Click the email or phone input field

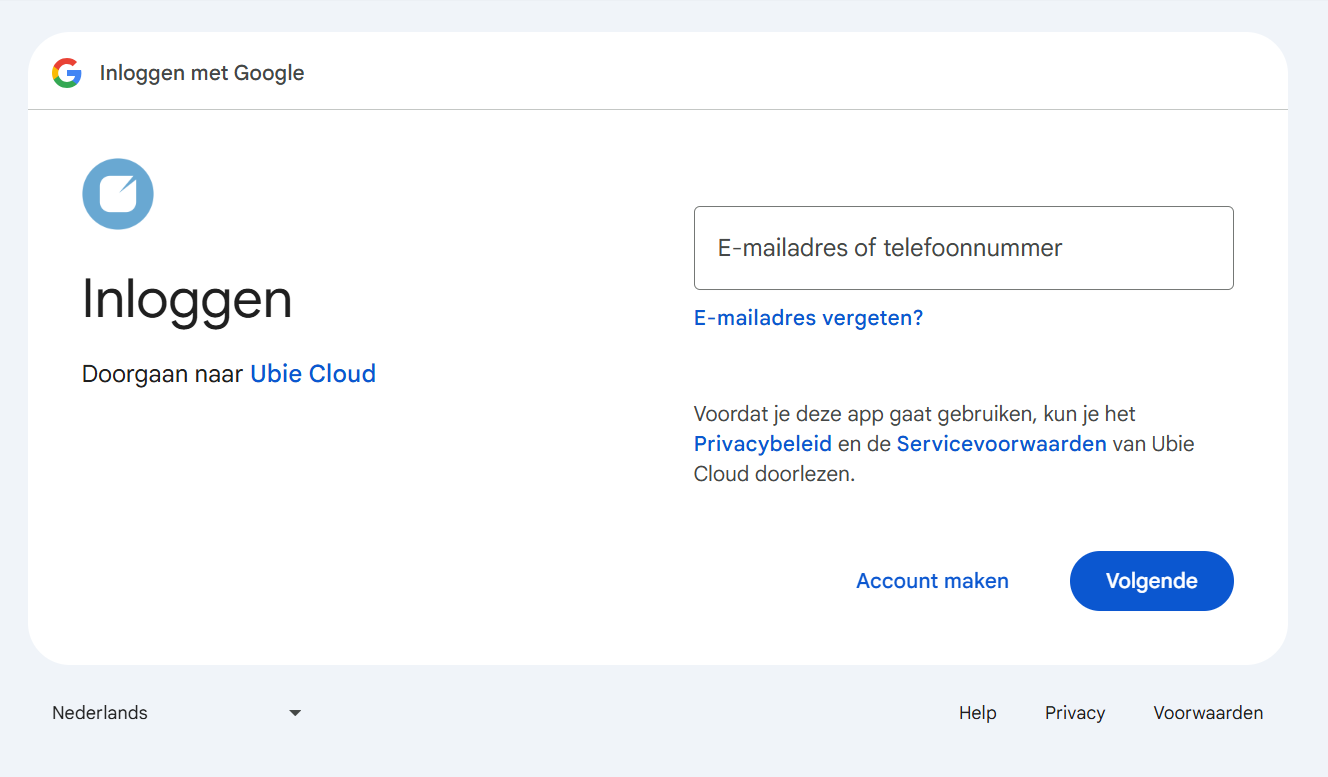[x=963, y=247]
